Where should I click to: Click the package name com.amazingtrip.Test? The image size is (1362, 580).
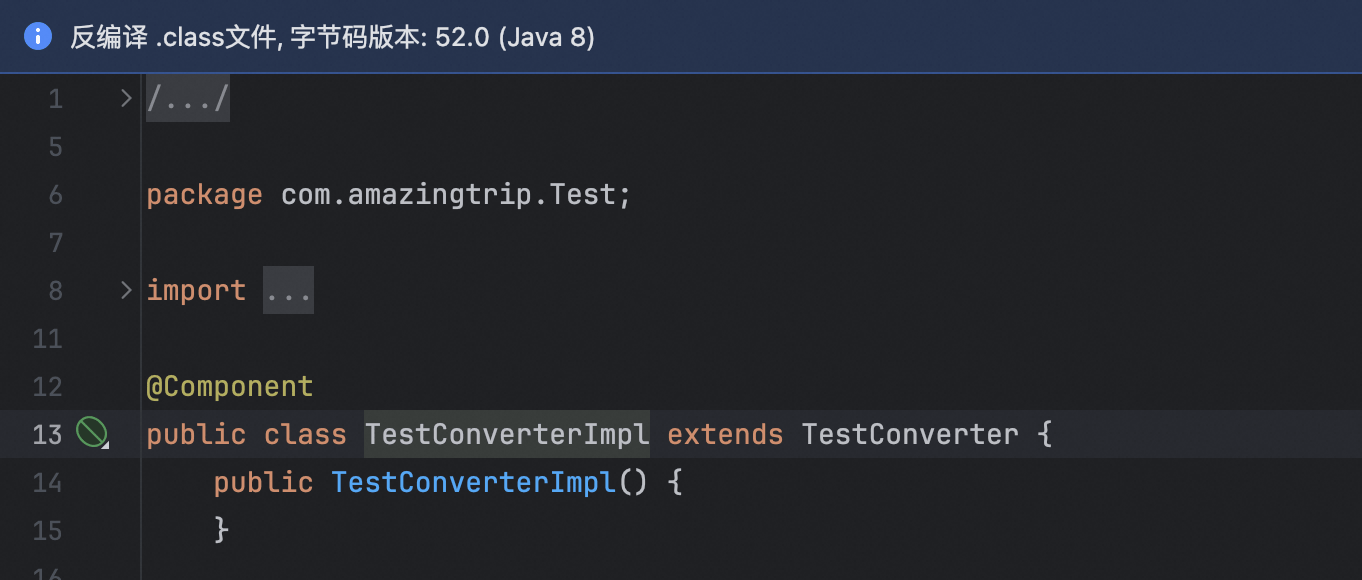click(448, 194)
